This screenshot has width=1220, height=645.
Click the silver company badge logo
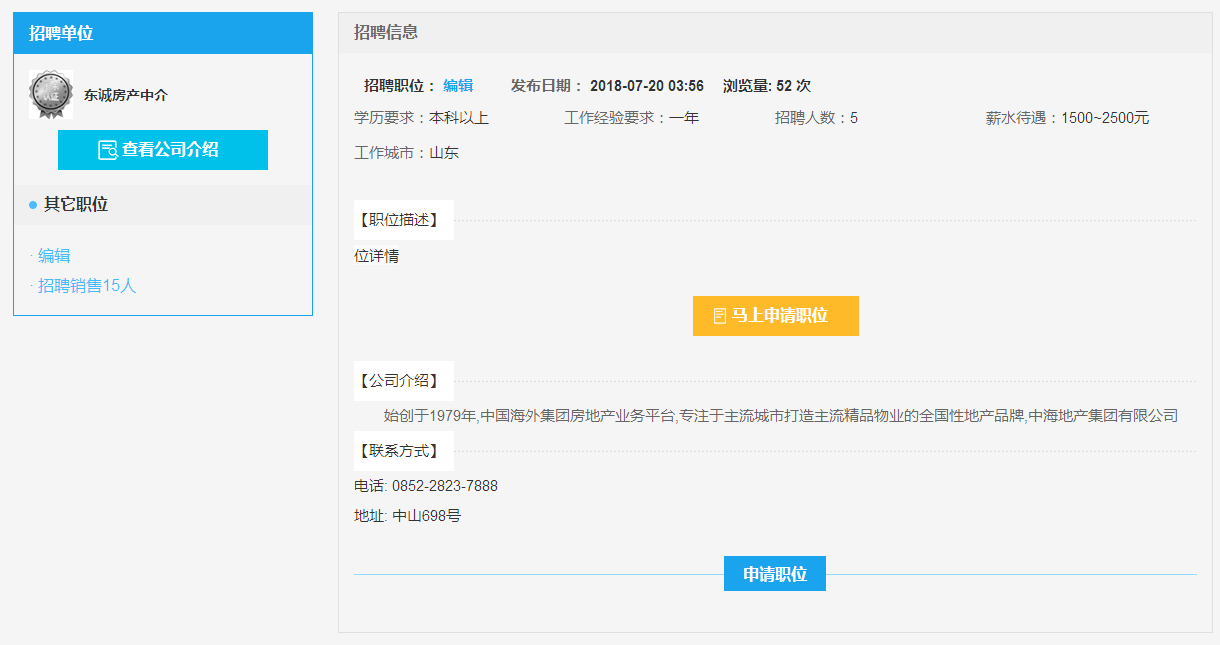[51, 95]
